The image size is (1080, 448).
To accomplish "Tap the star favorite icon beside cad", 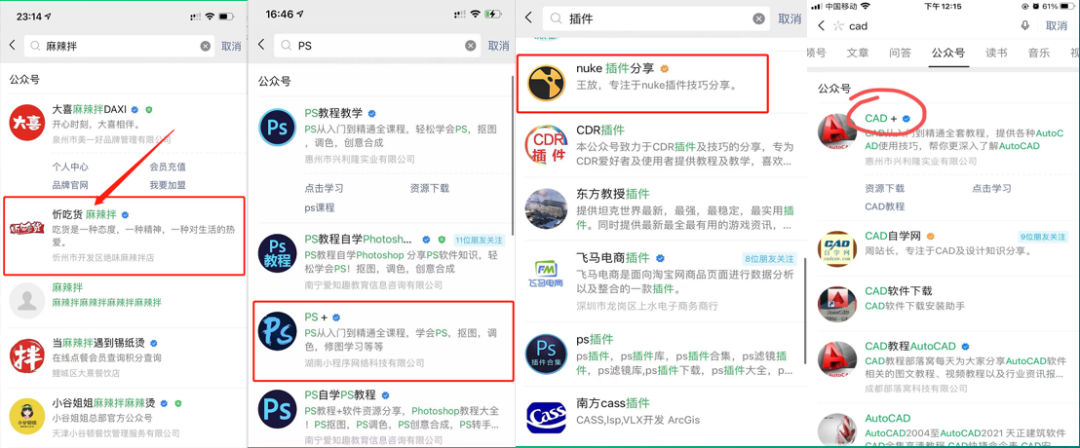I will 838,26.
